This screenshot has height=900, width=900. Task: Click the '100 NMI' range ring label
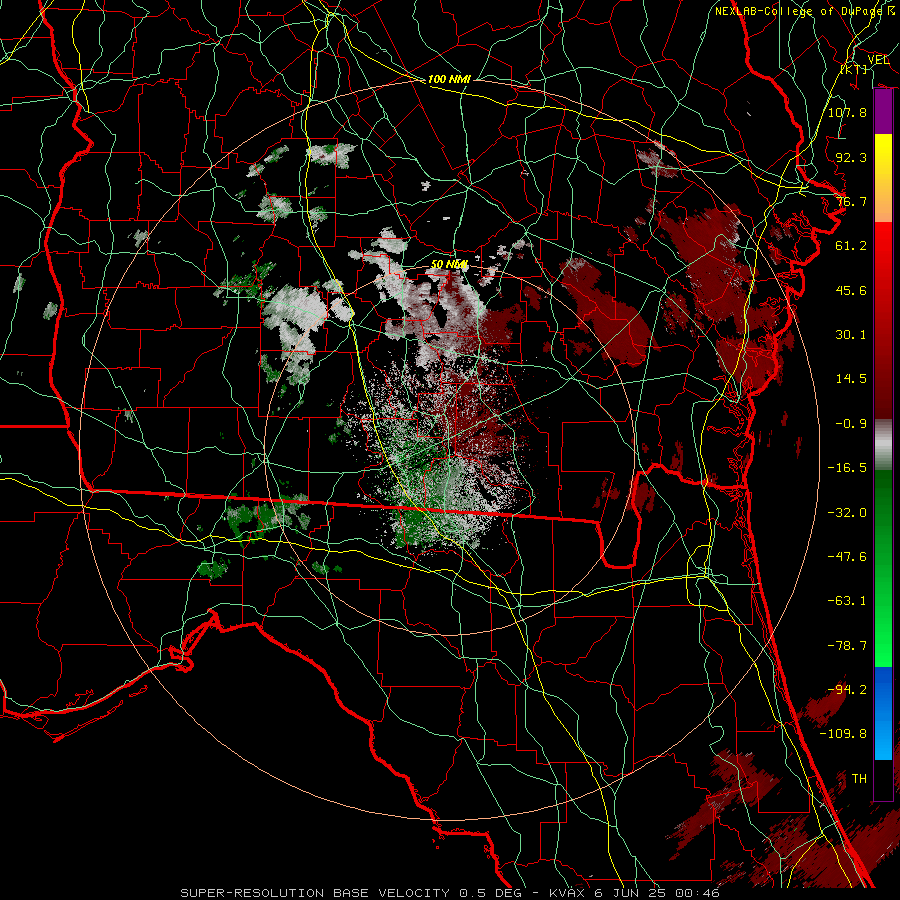449,79
